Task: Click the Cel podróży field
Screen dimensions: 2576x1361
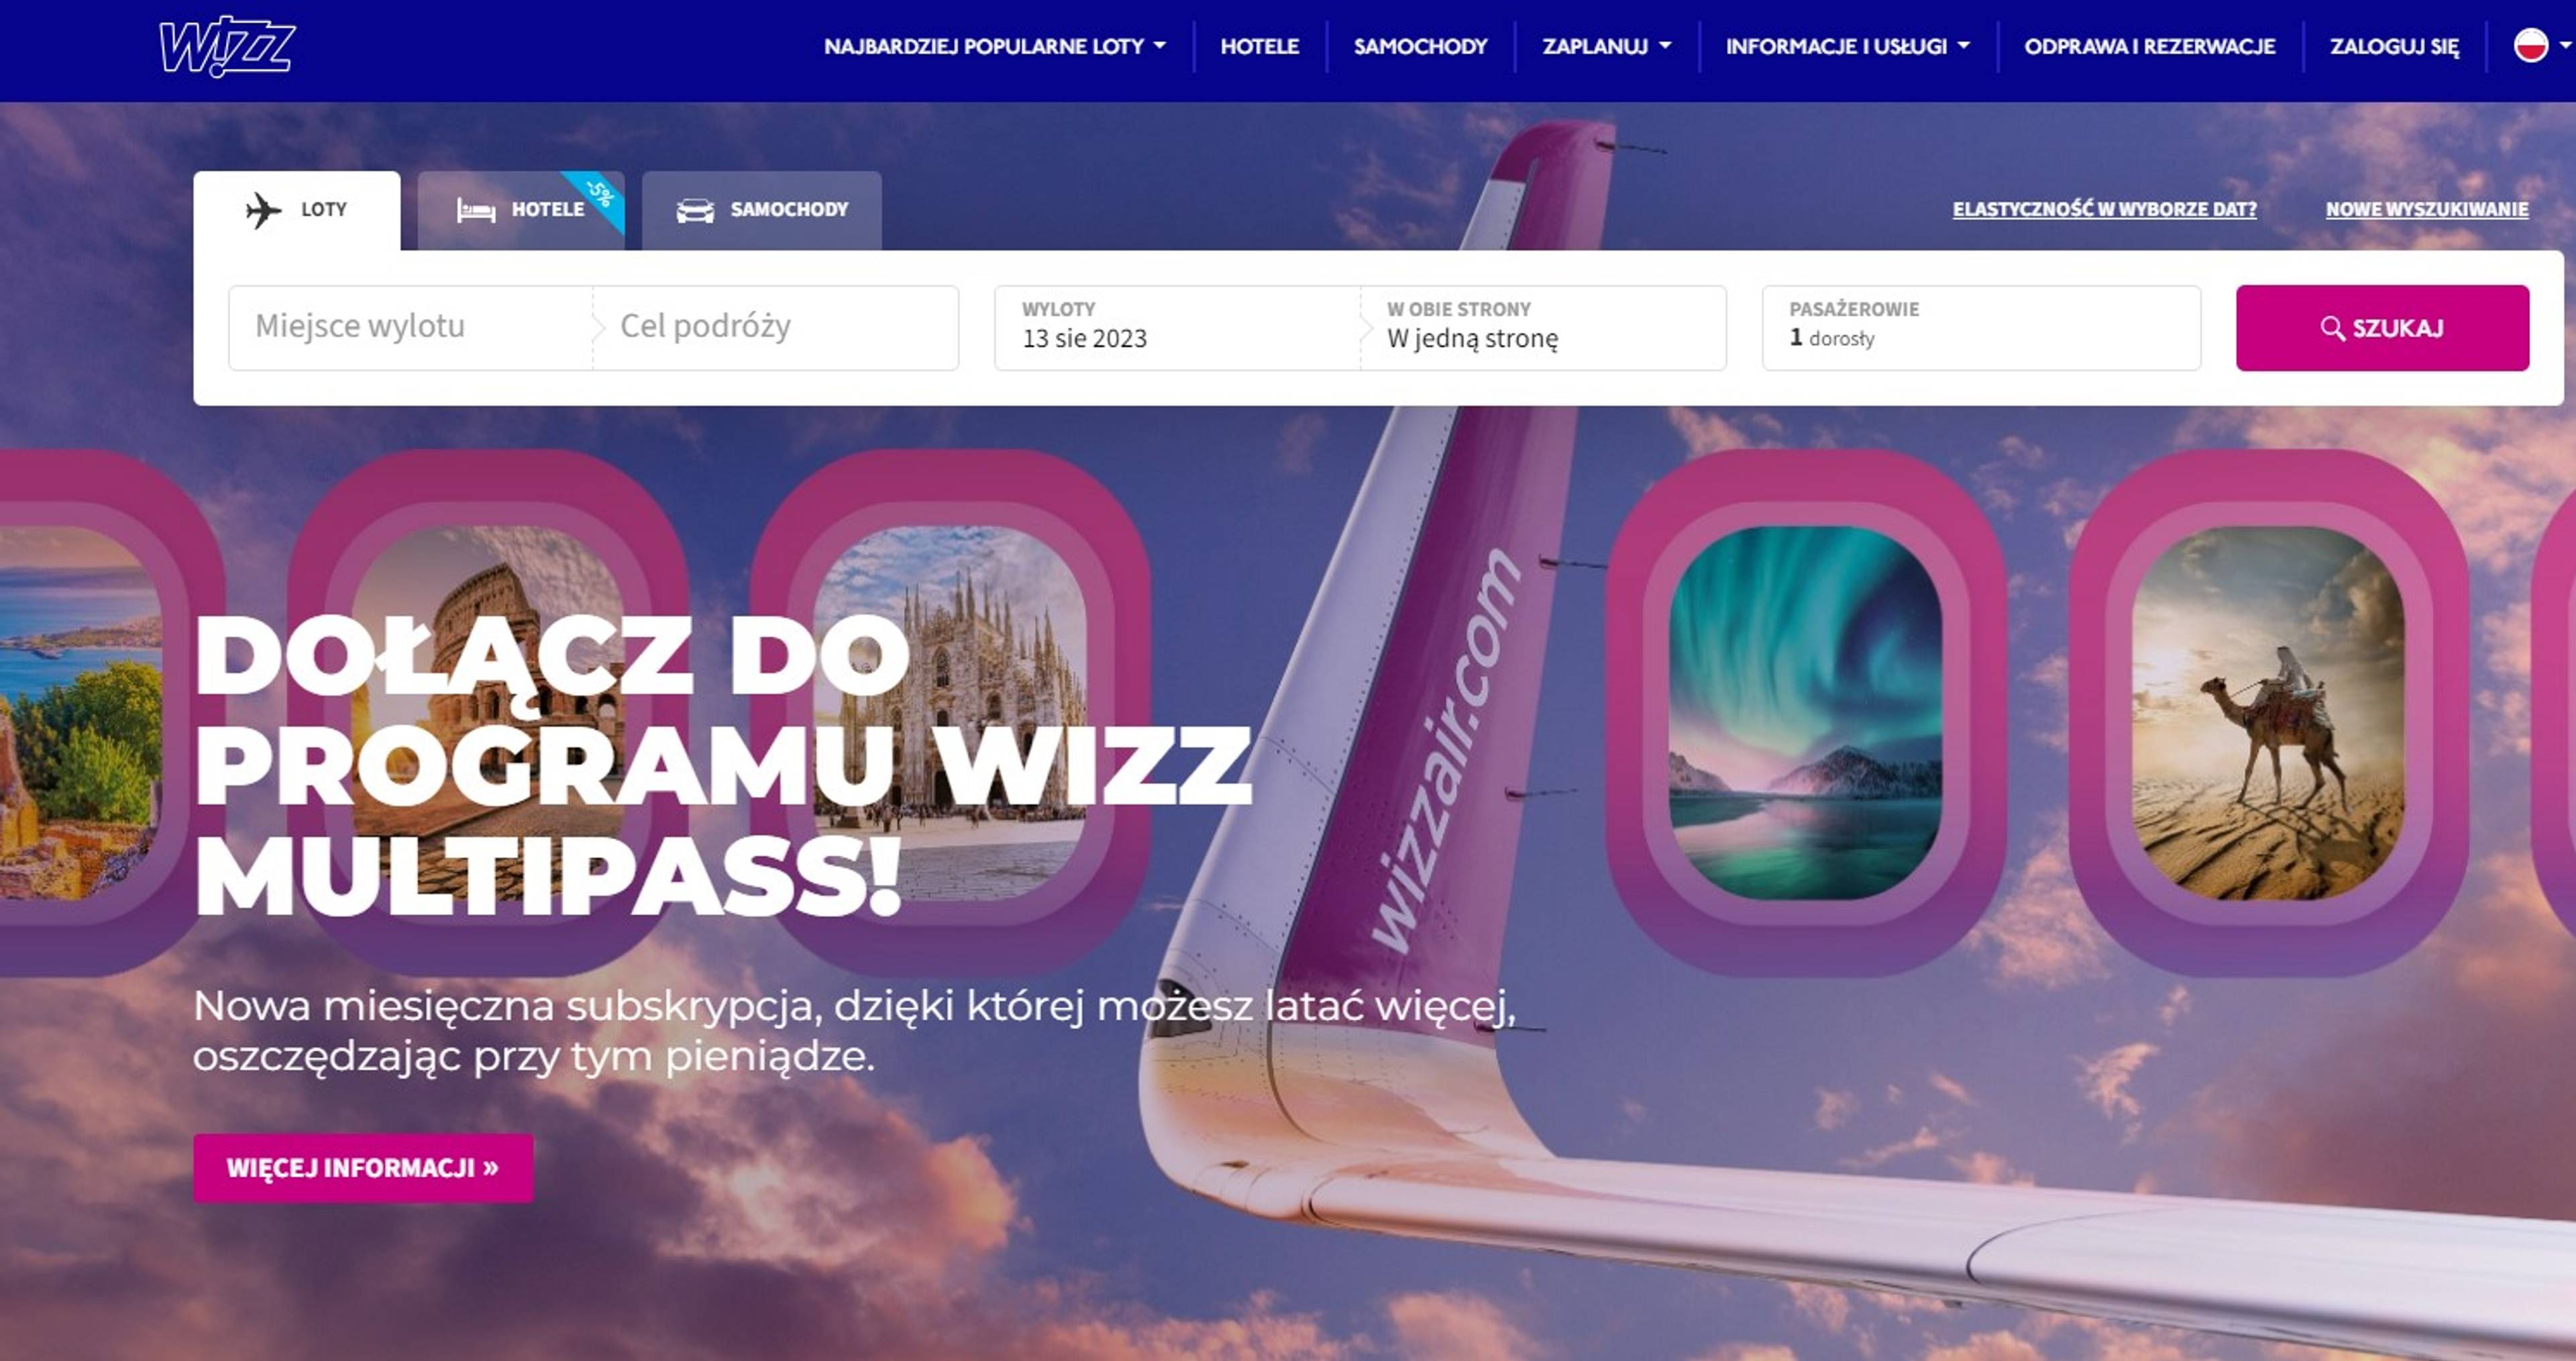Action: (x=776, y=328)
